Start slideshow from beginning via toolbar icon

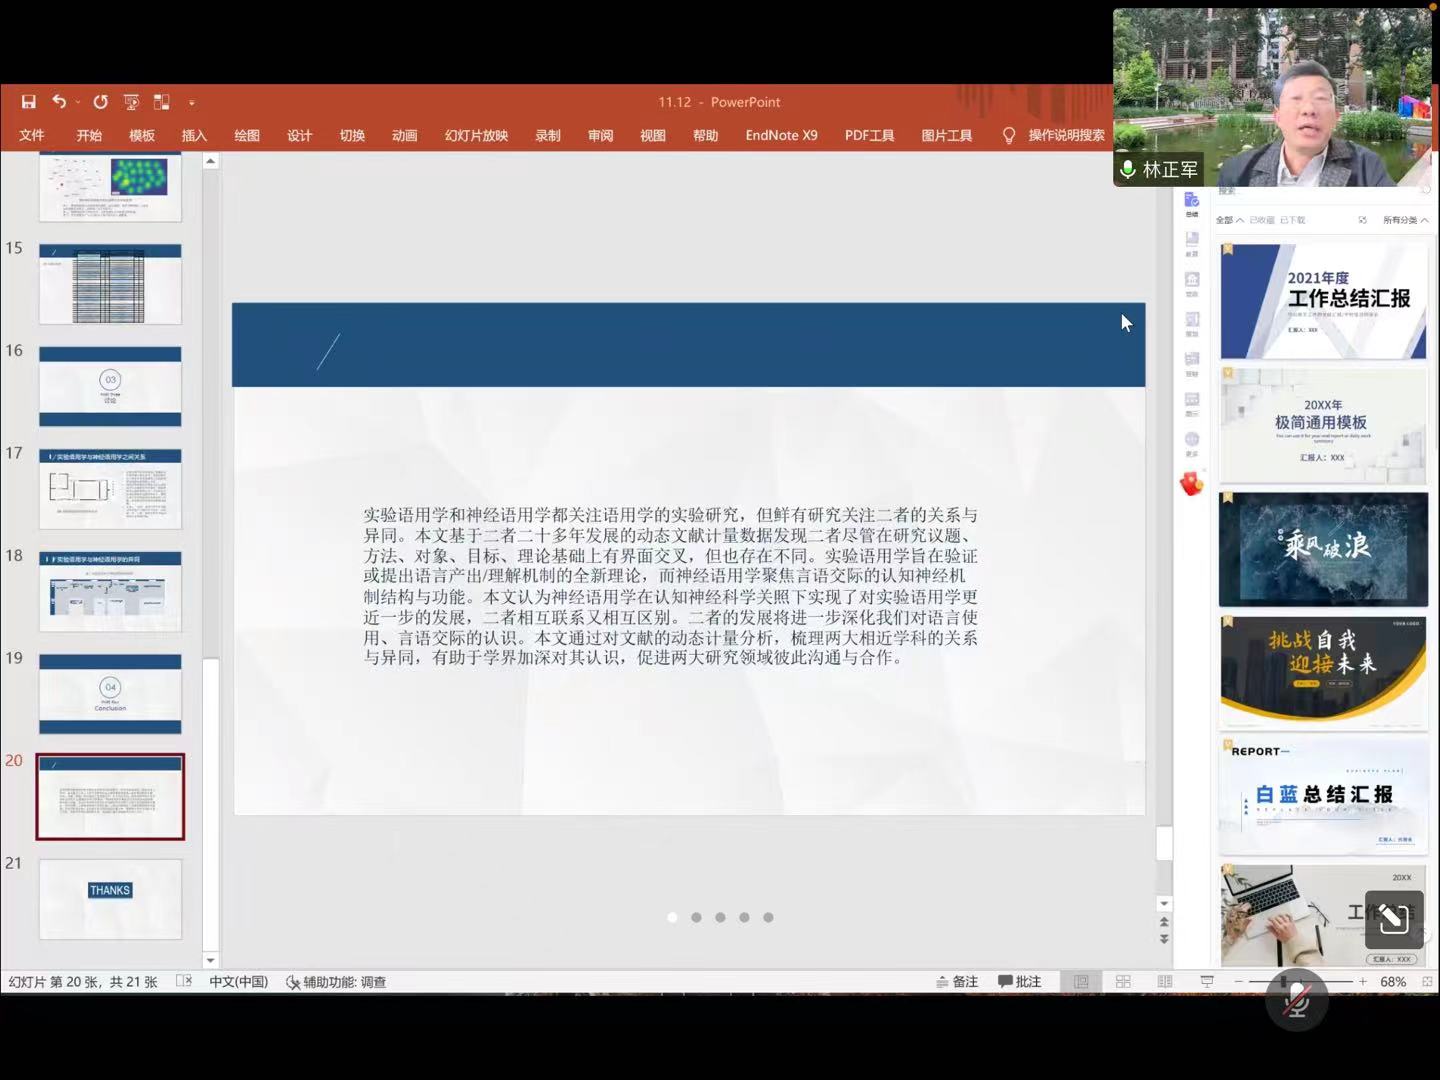(131, 102)
